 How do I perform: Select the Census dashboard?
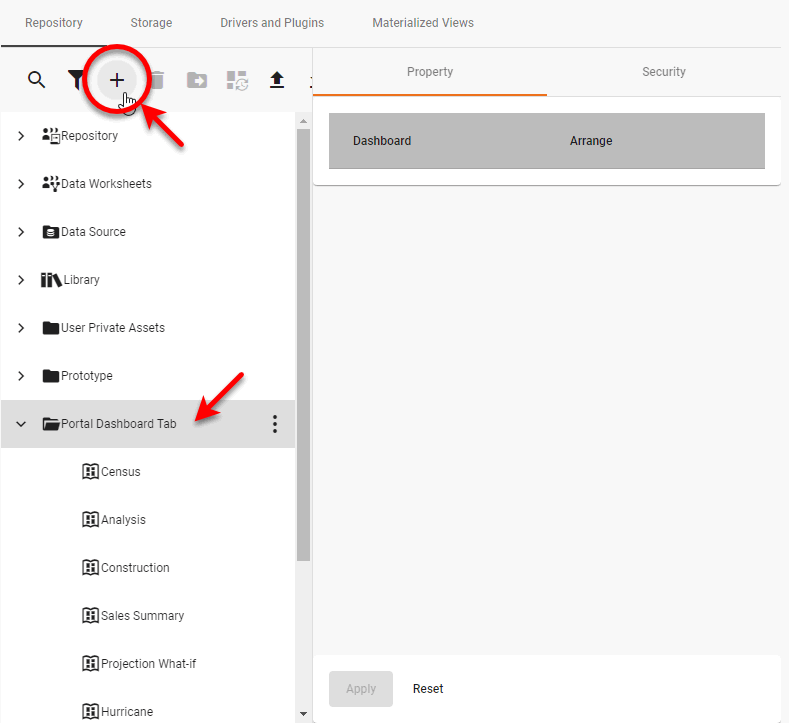click(121, 472)
